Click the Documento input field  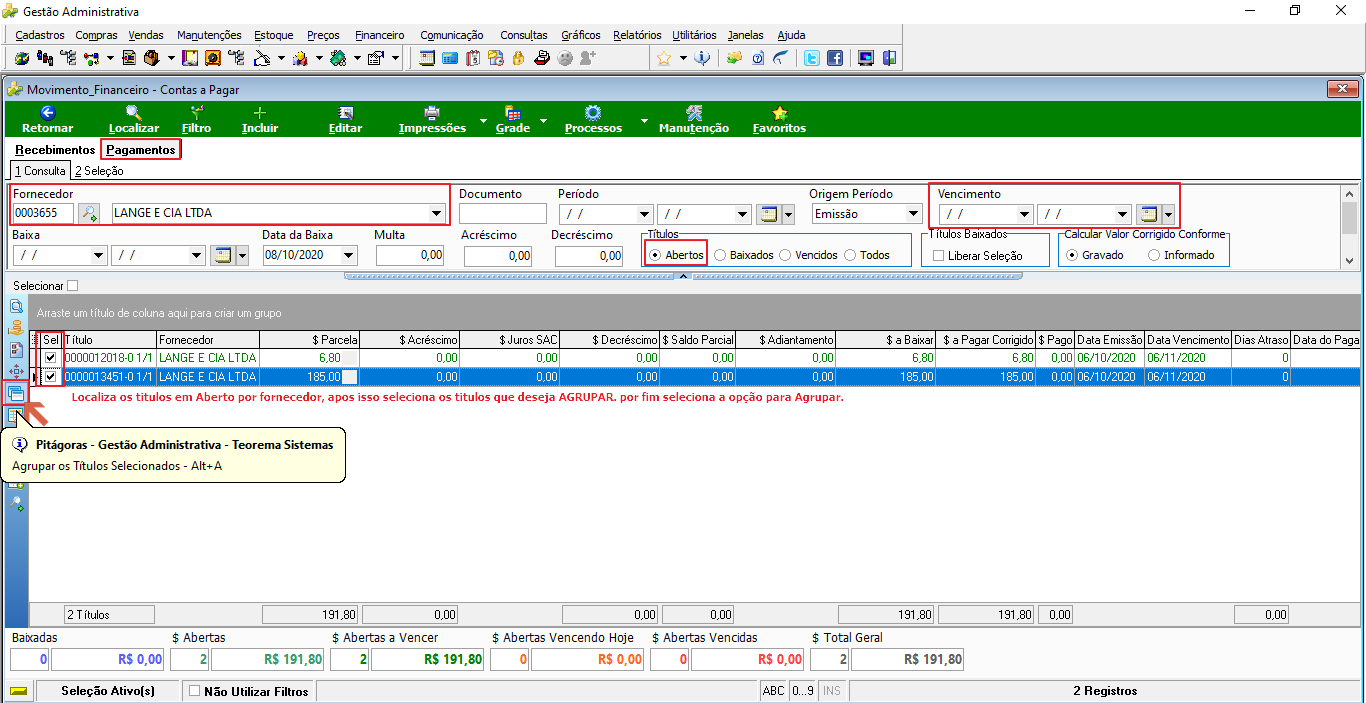pos(503,213)
